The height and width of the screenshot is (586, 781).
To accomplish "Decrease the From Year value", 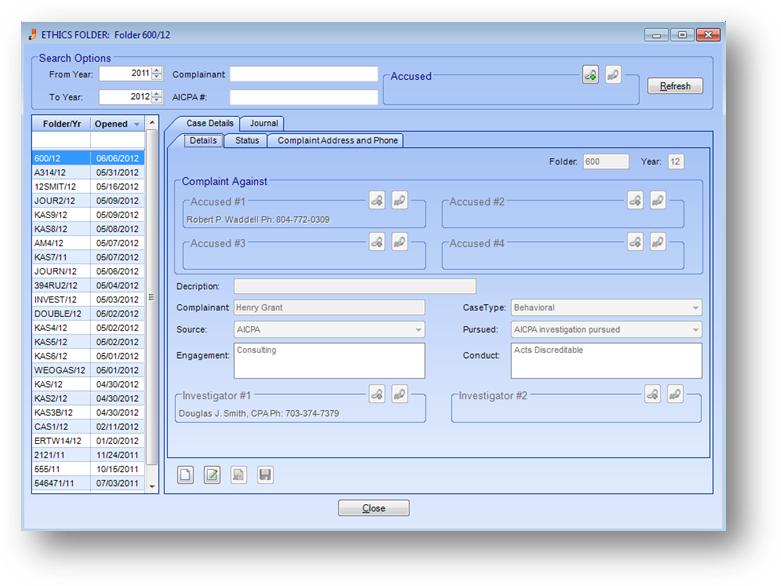I will tap(157, 77).
